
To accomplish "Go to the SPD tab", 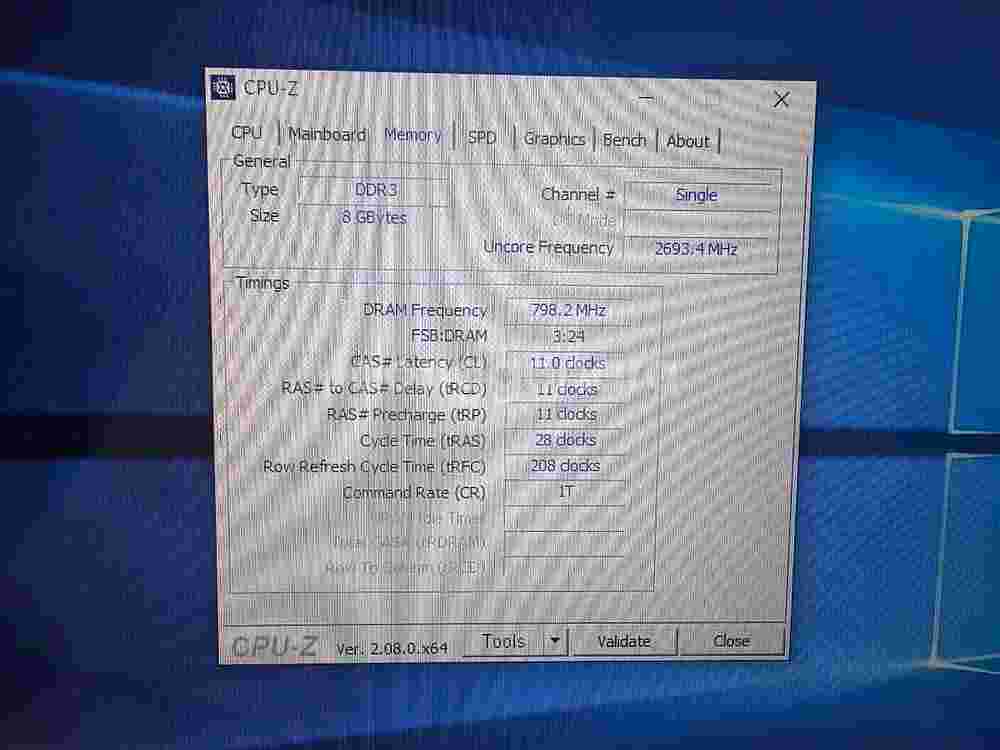I will pyautogui.click(x=482, y=137).
